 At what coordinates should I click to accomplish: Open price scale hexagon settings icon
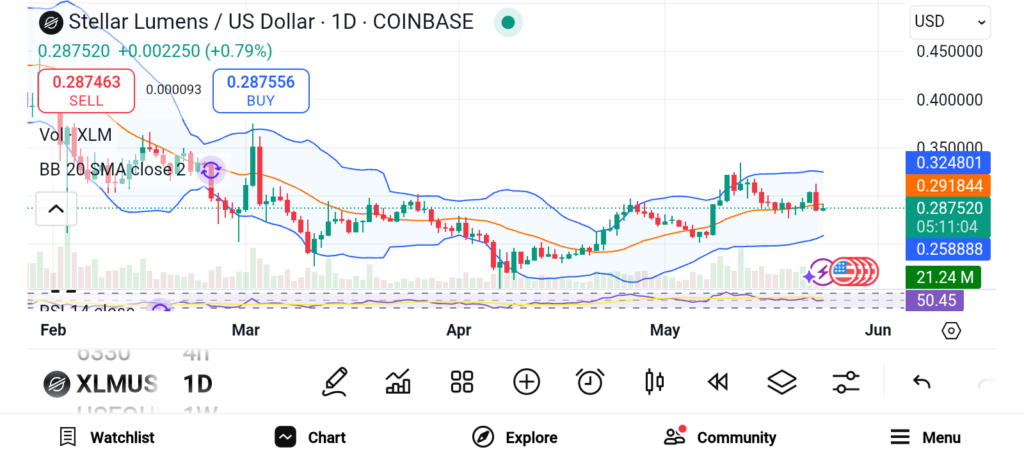point(951,330)
